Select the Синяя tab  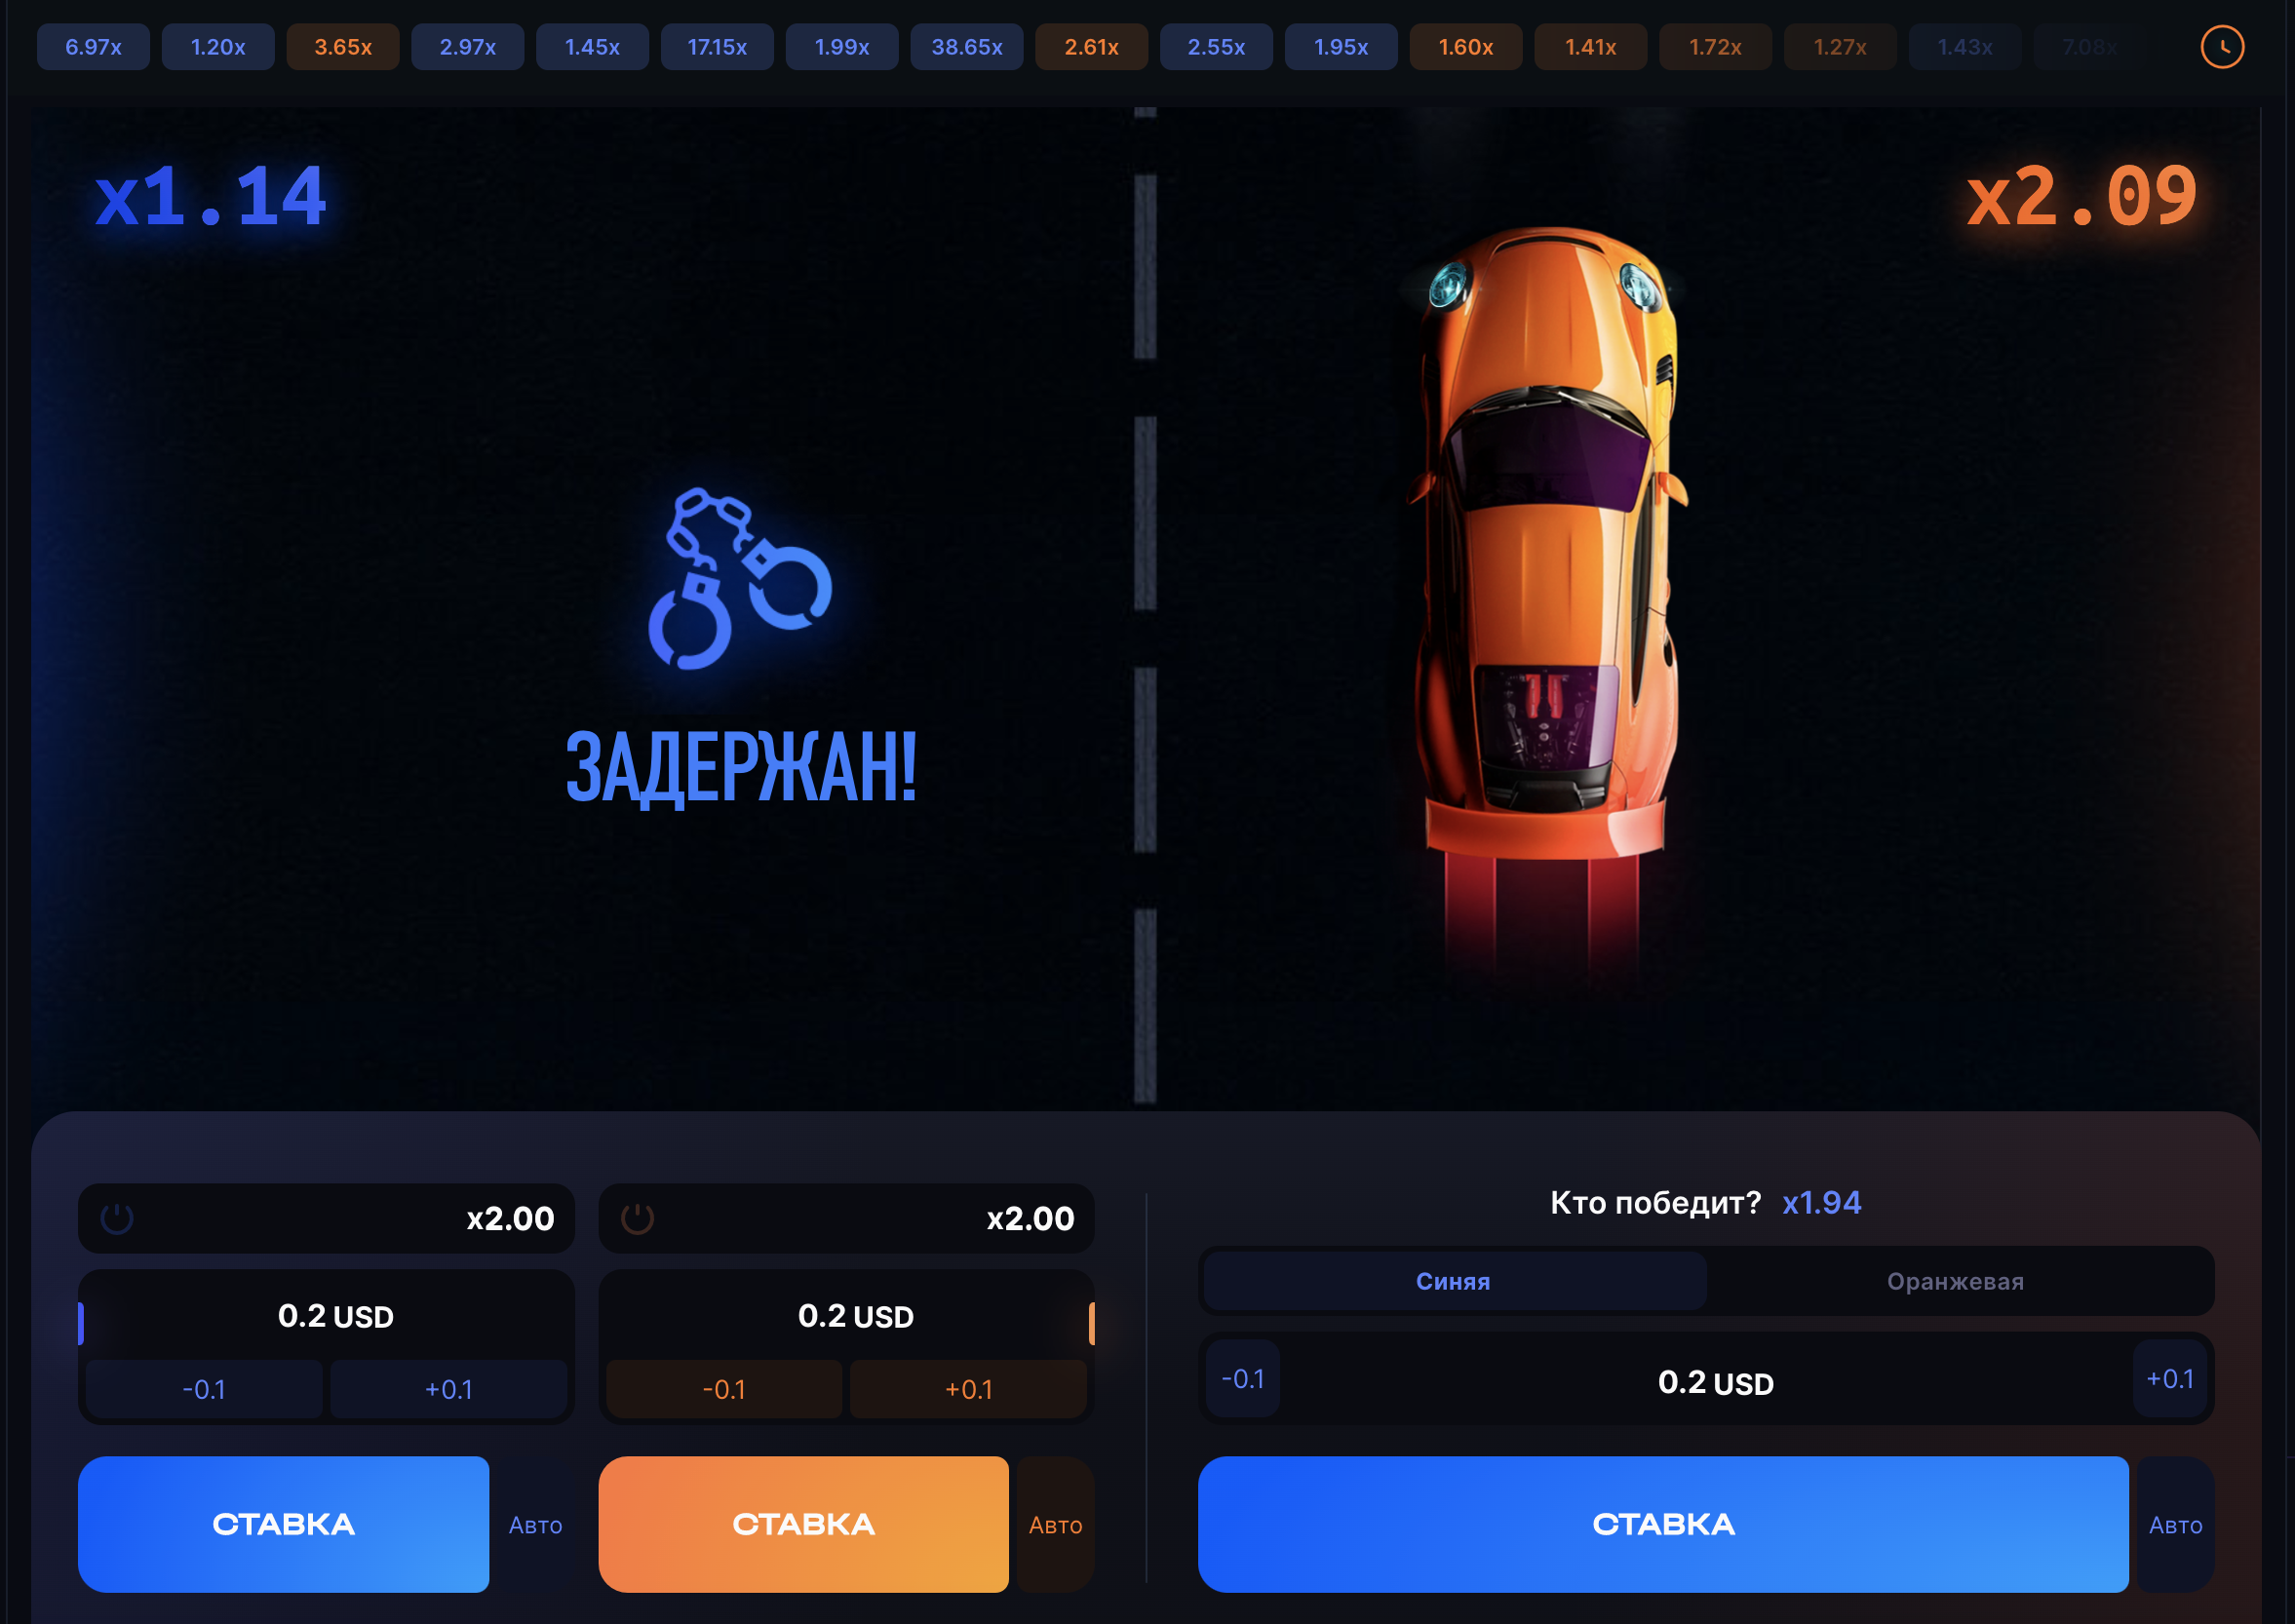[1454, 1281]
